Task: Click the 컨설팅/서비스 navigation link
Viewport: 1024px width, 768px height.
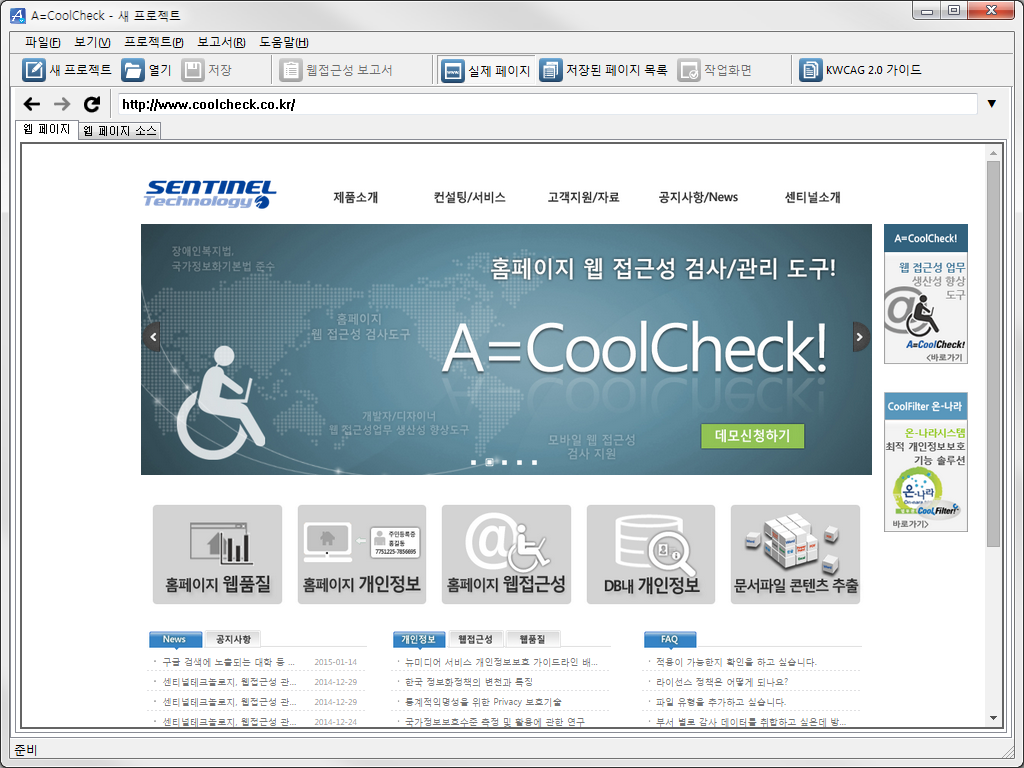Action: click(x=470, y=197)
